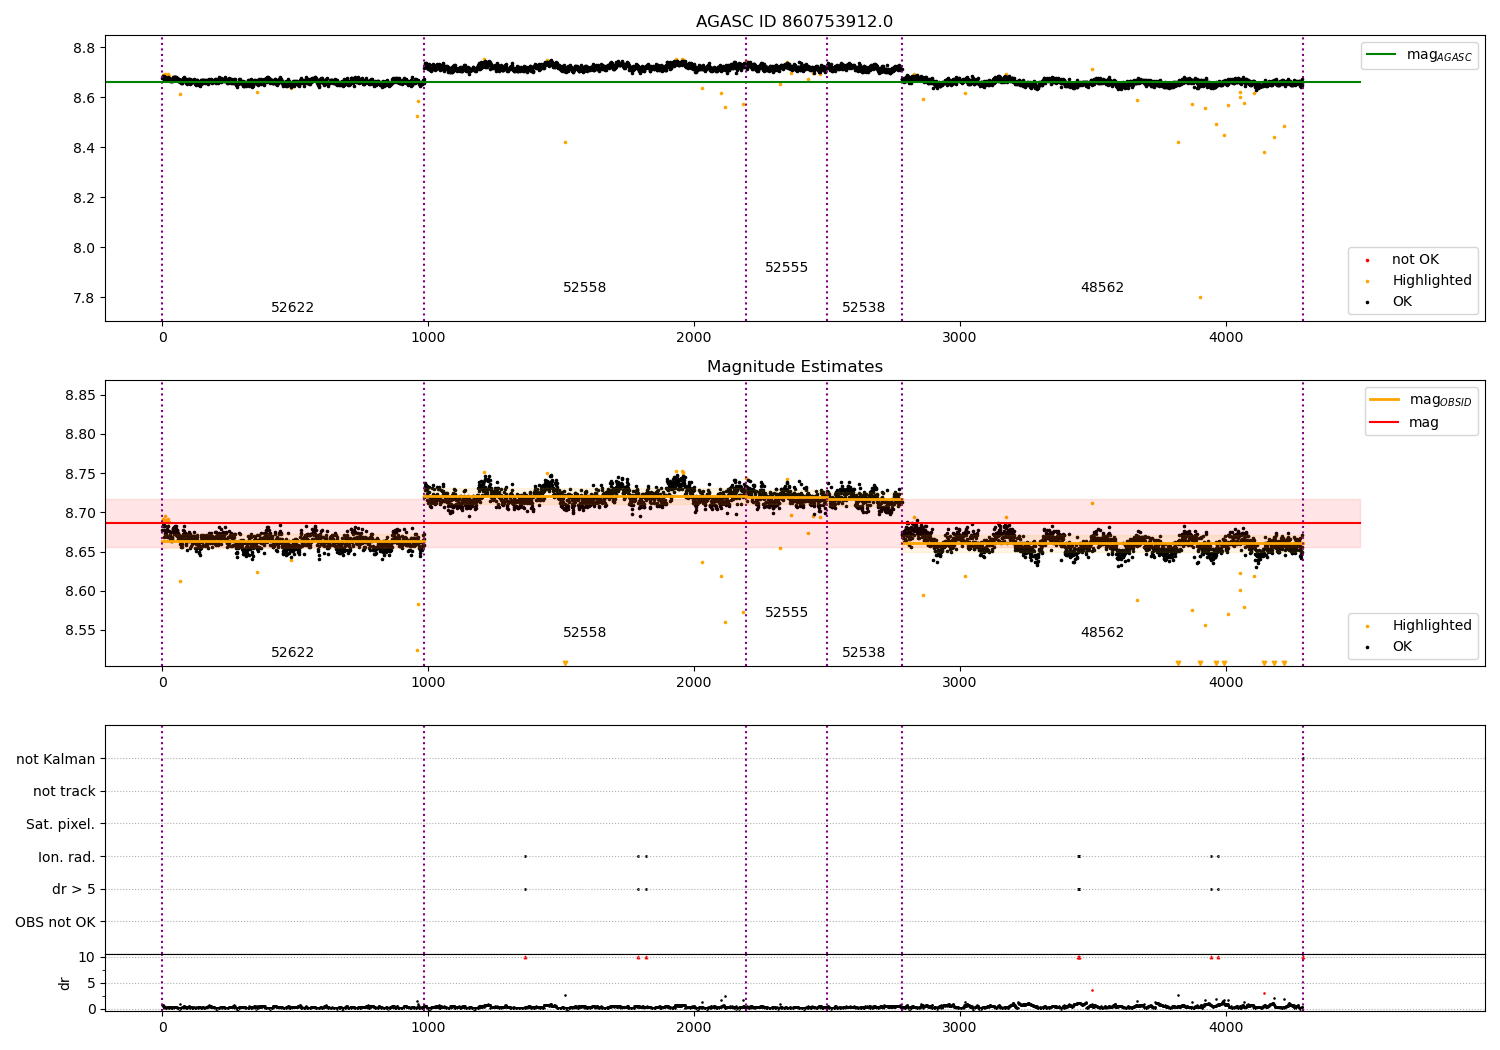Click the 8.70 y-tick in Magnitude Estimates
Screen dimensions: 1500x1050
point(80,513)
